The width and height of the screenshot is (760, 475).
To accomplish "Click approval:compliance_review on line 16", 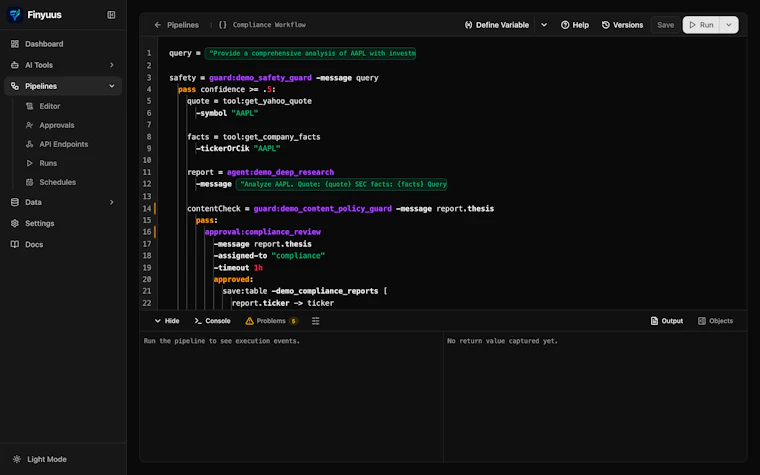I will [263, 232].
